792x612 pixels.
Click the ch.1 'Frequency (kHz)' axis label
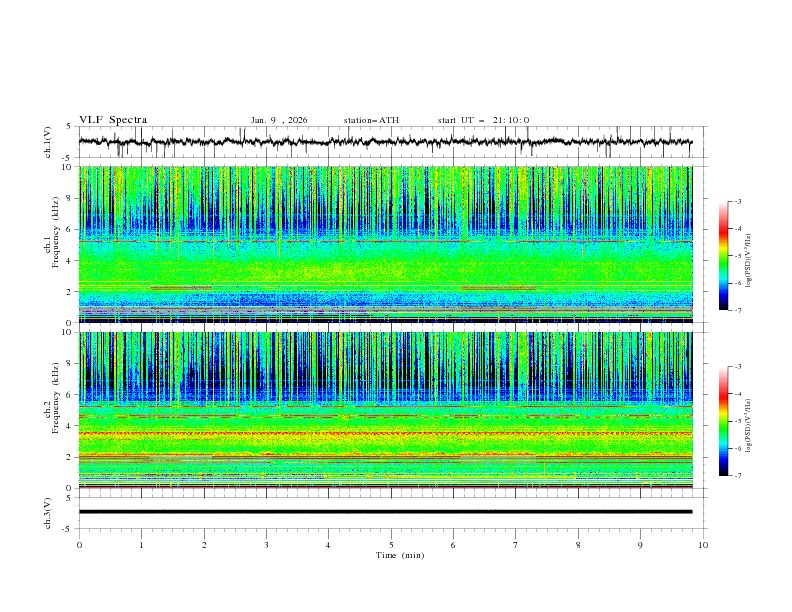pos(56,233)
